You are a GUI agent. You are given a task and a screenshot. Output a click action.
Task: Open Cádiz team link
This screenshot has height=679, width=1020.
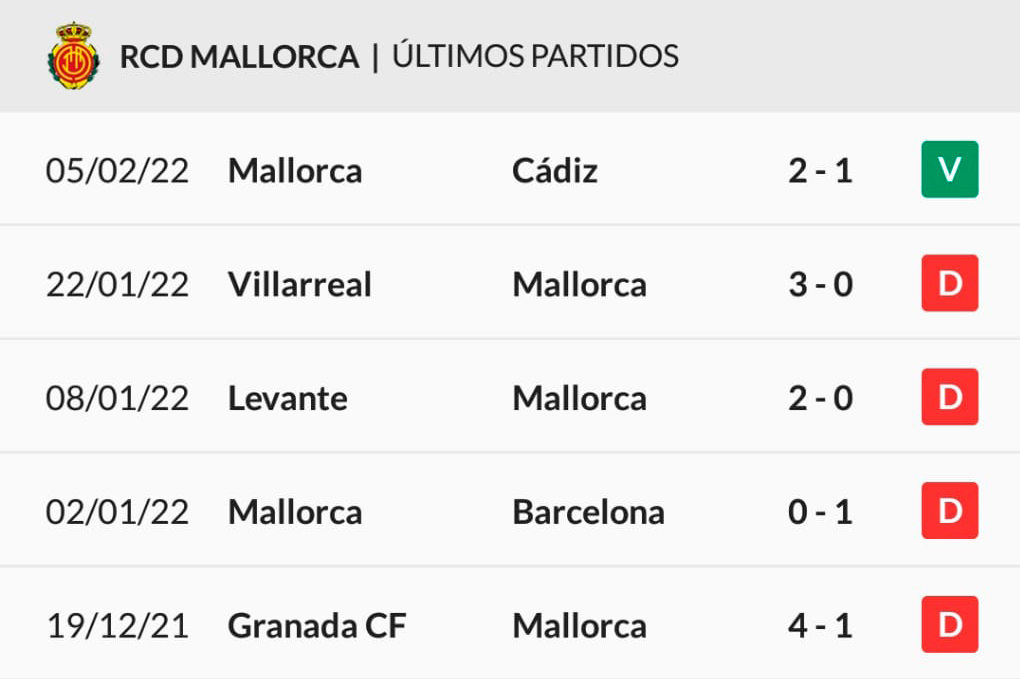click(555, 170)
